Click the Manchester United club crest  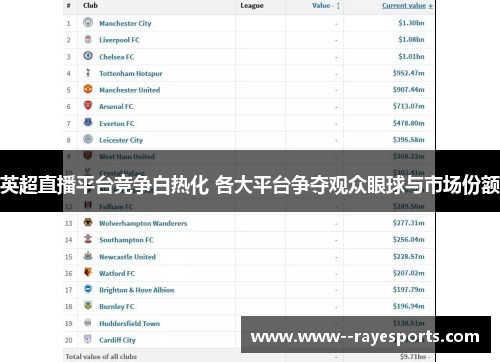pos(88,89)
